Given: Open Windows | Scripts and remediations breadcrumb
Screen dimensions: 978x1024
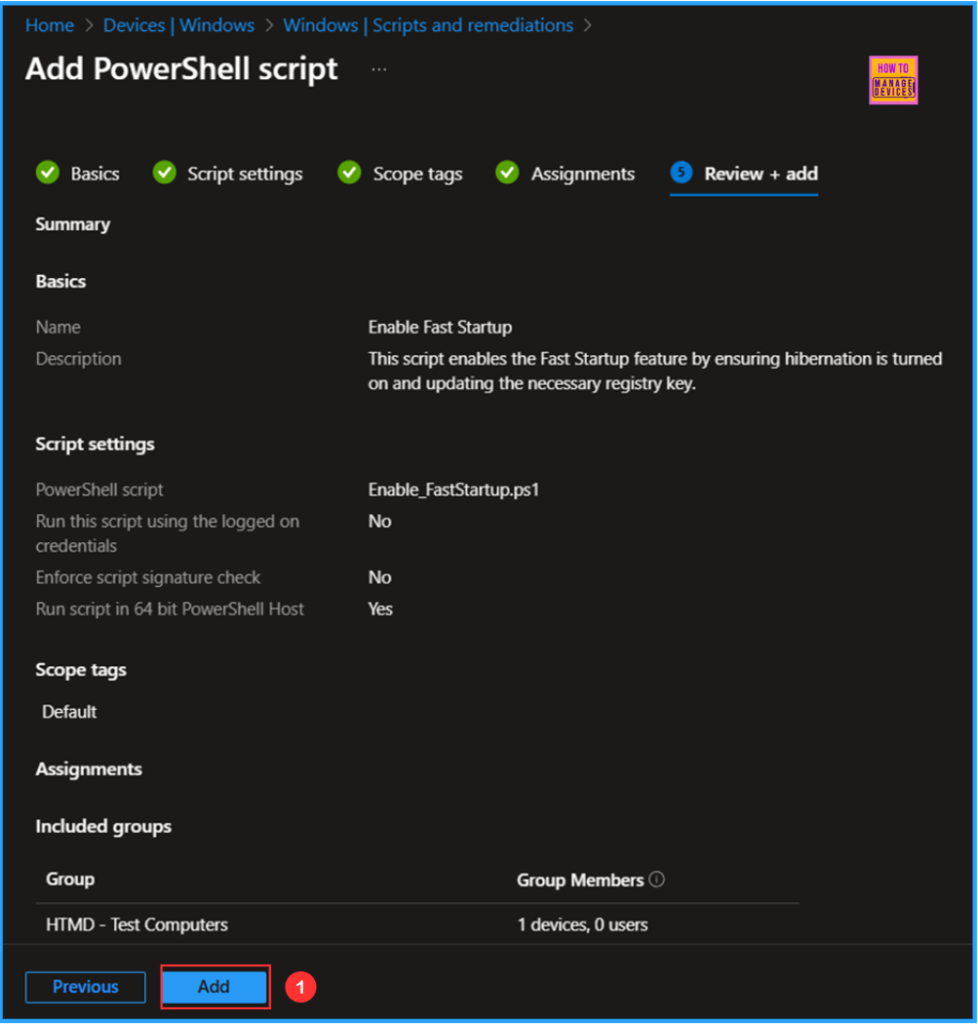Looking at the screenshot, I should click(x=428, y=25).
